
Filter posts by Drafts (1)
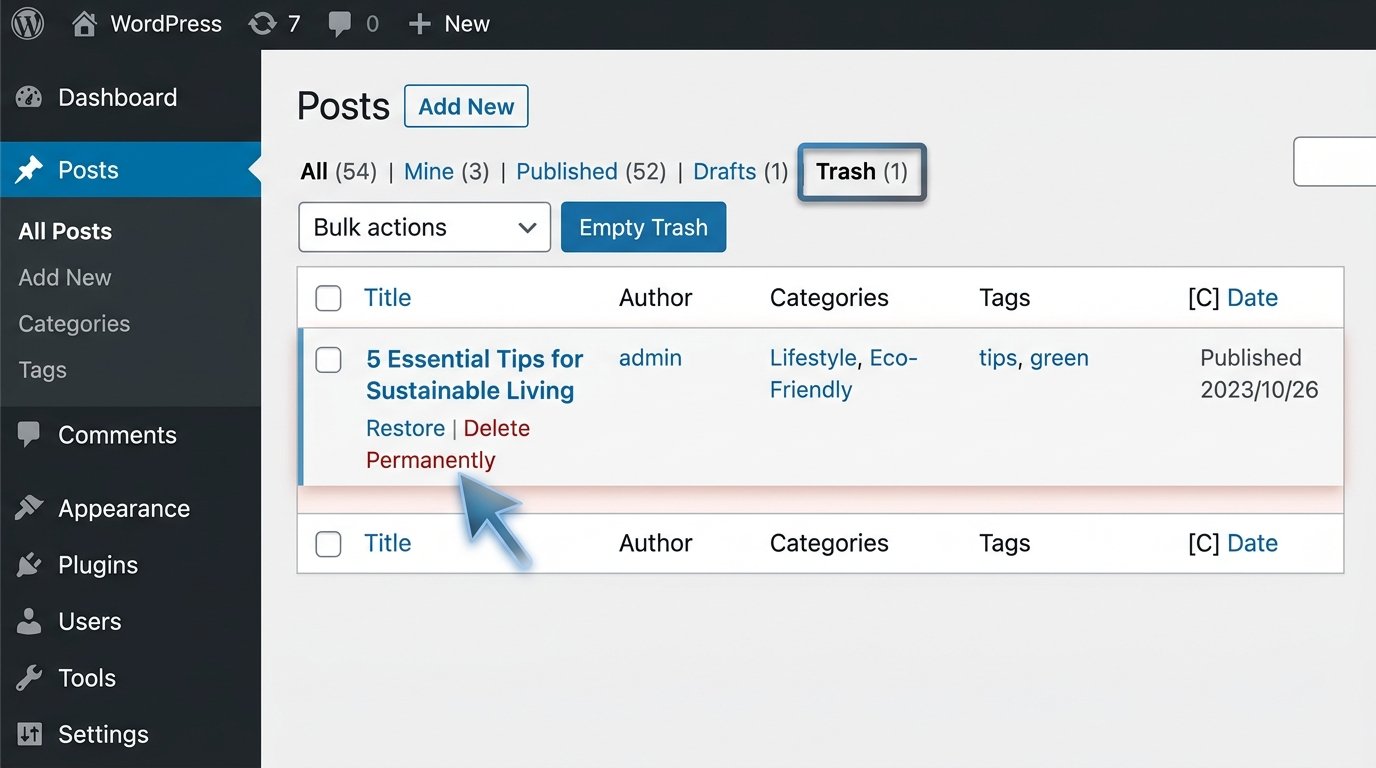click(740, 172)
